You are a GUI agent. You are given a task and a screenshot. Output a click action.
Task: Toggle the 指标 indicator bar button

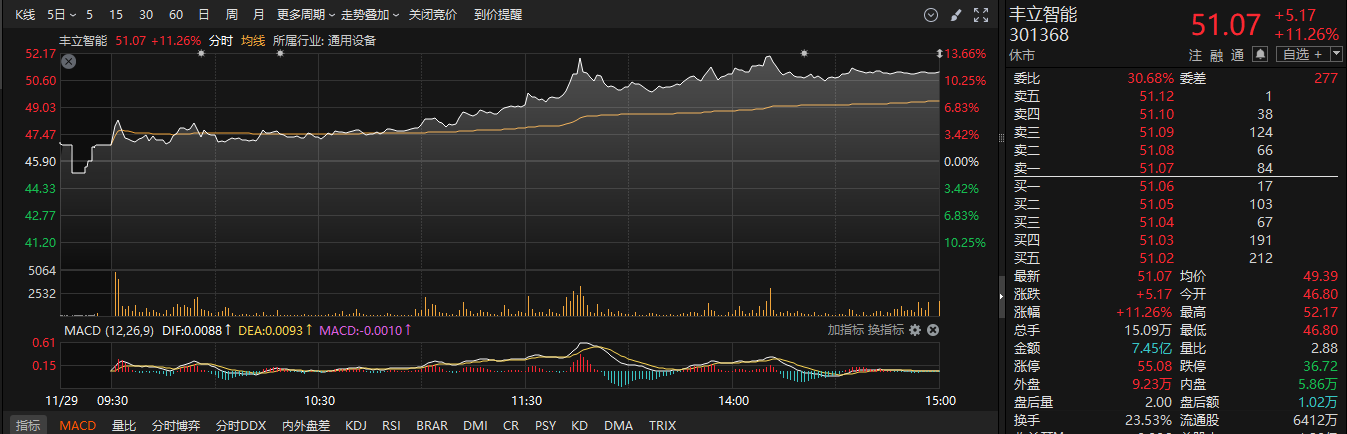[28, 425]
